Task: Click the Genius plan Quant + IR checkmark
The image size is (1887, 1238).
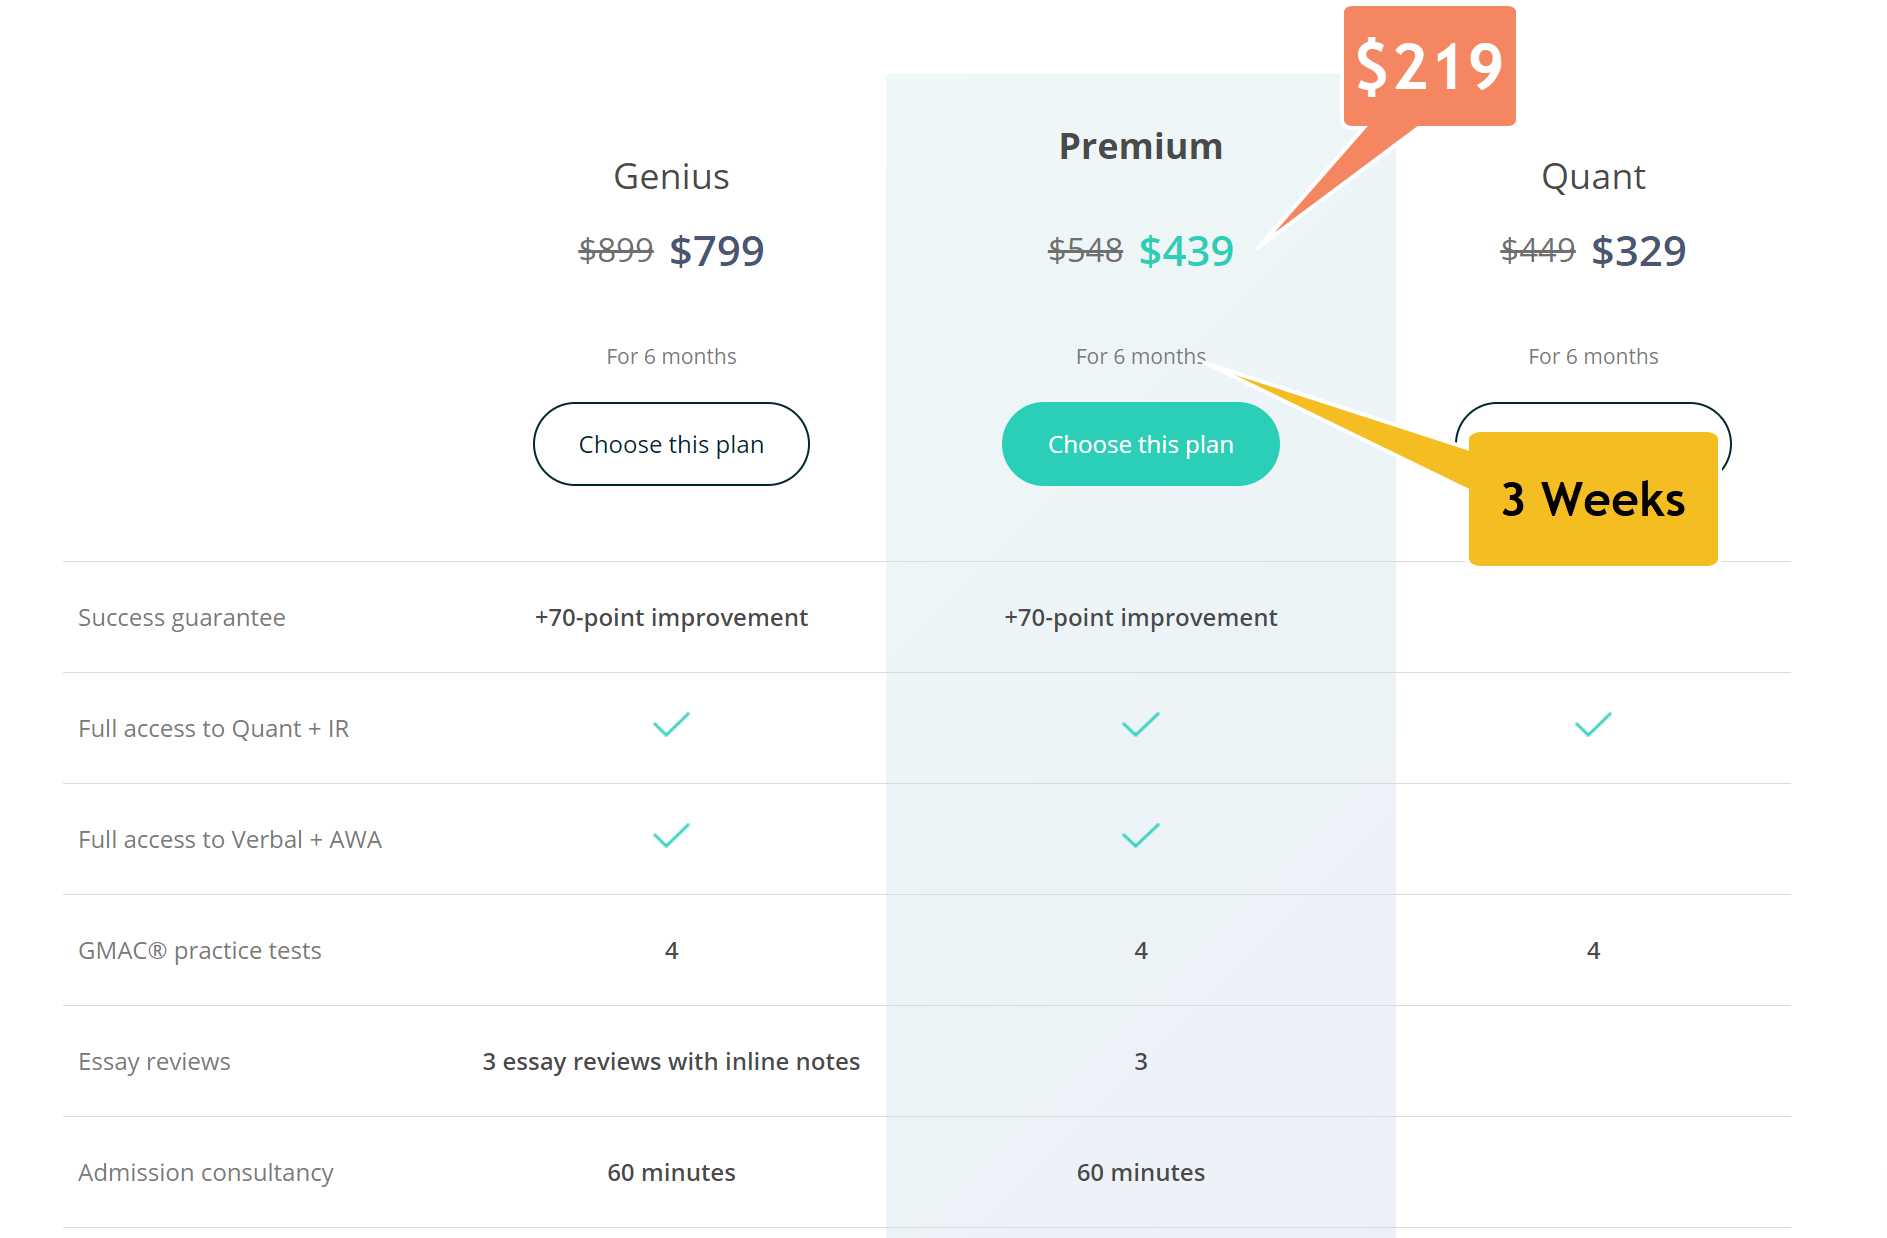Action: [x=671, y=725]
